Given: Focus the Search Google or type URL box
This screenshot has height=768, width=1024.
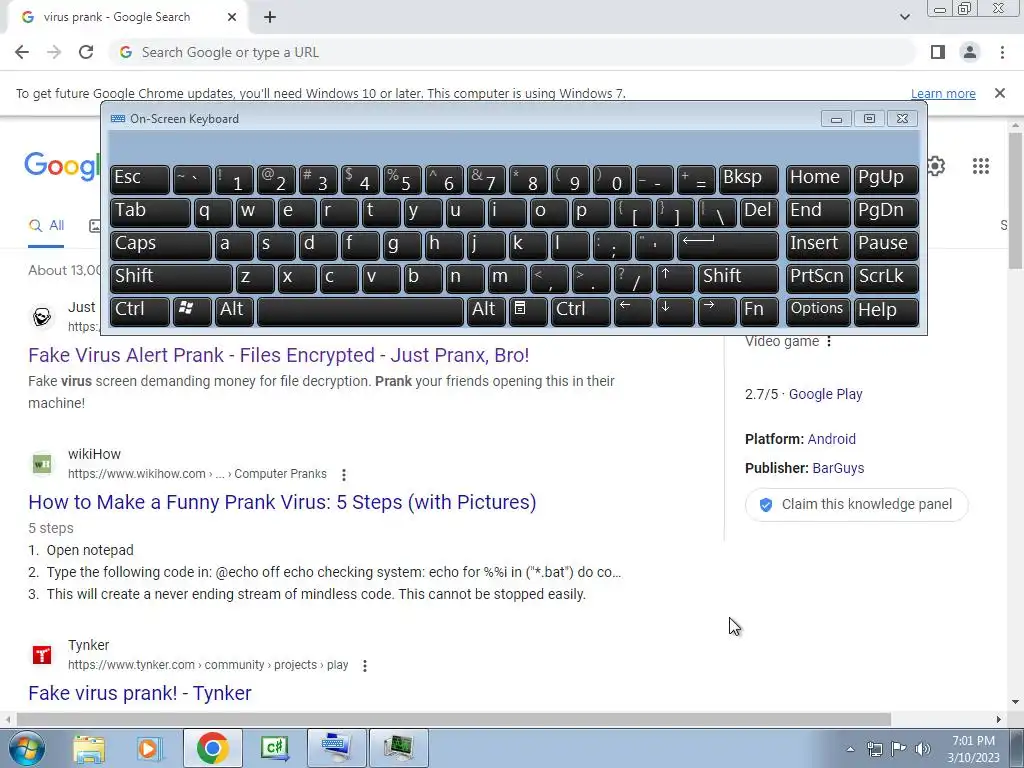Looking at the screenshot, I should 513,52.
